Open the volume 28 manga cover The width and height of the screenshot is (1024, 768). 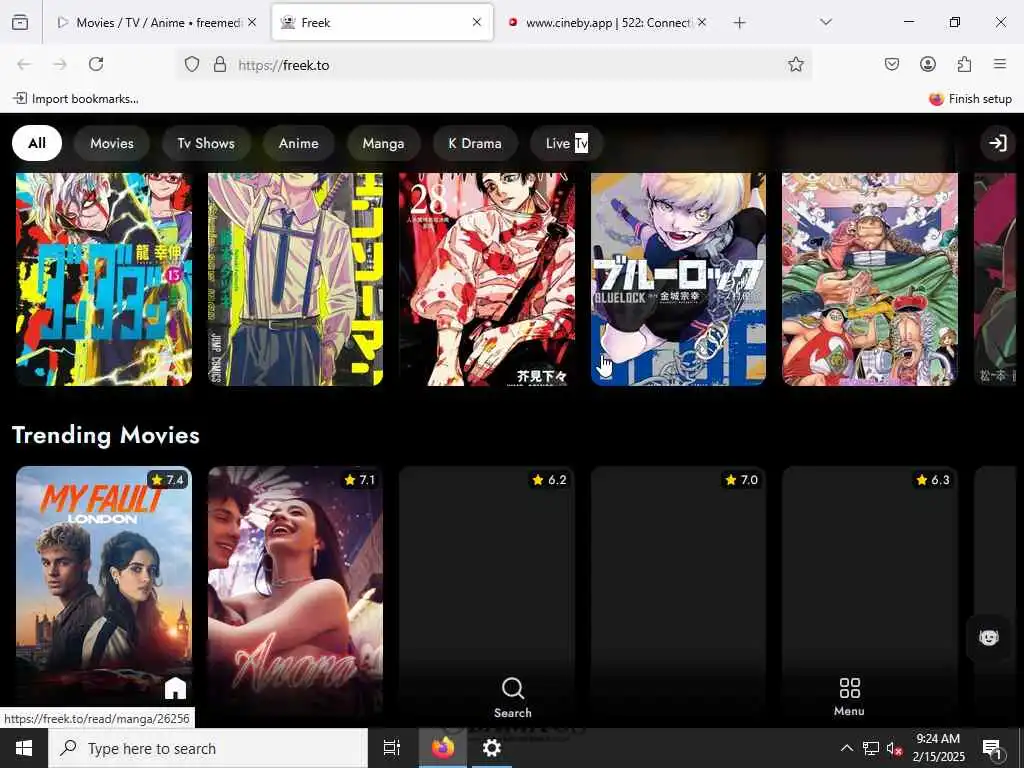[487, 279]
